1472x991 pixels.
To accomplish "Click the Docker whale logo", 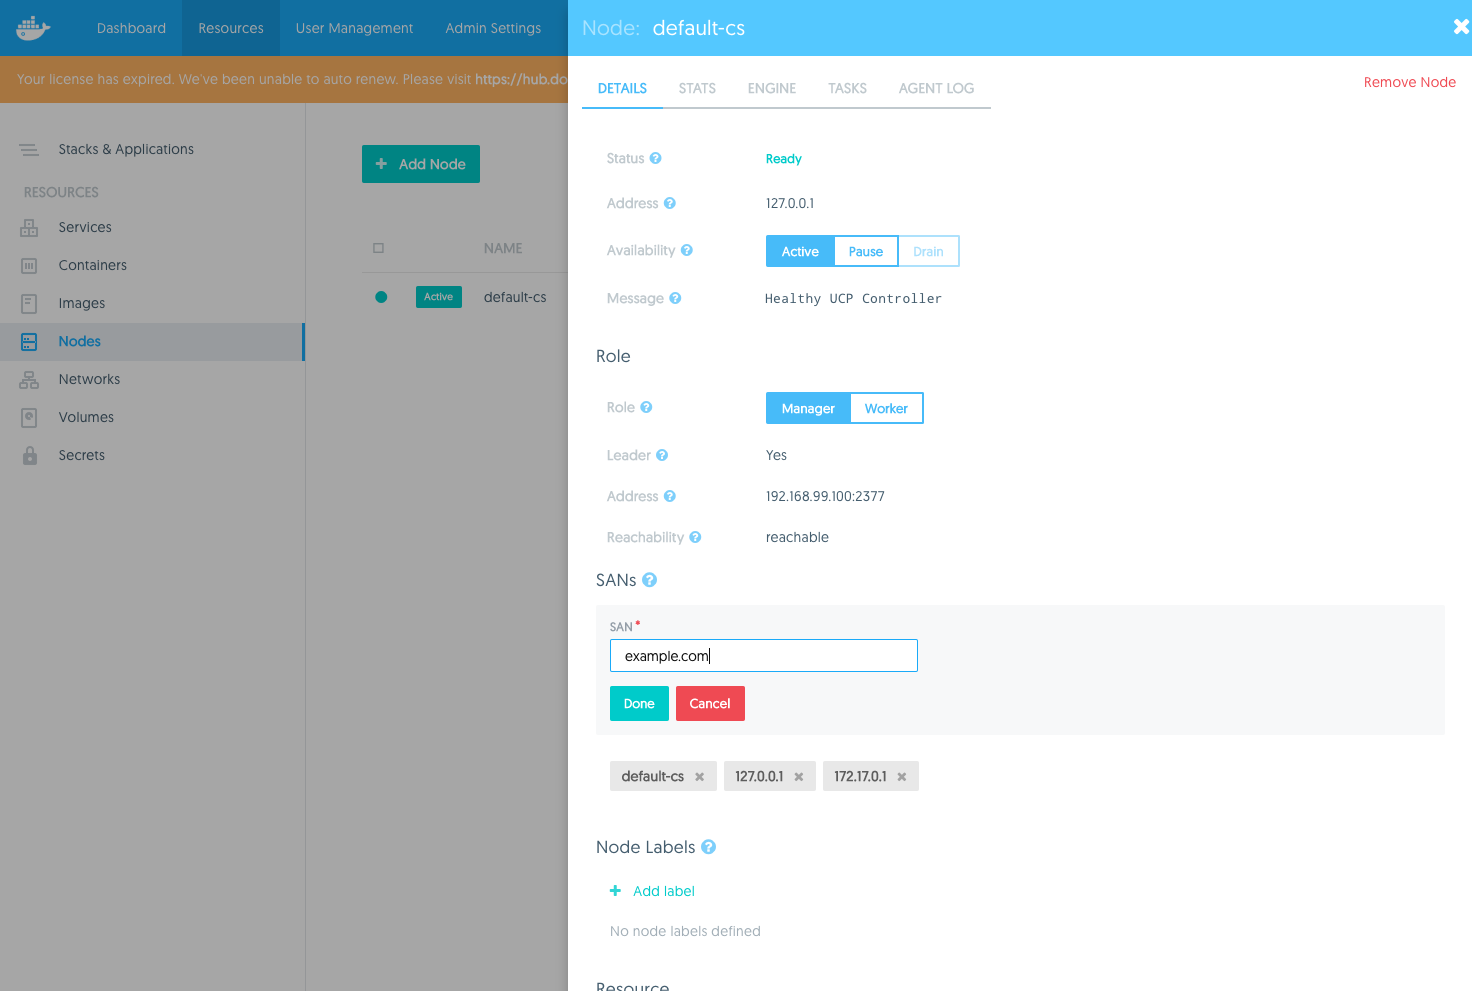I will tap(33, 28).
